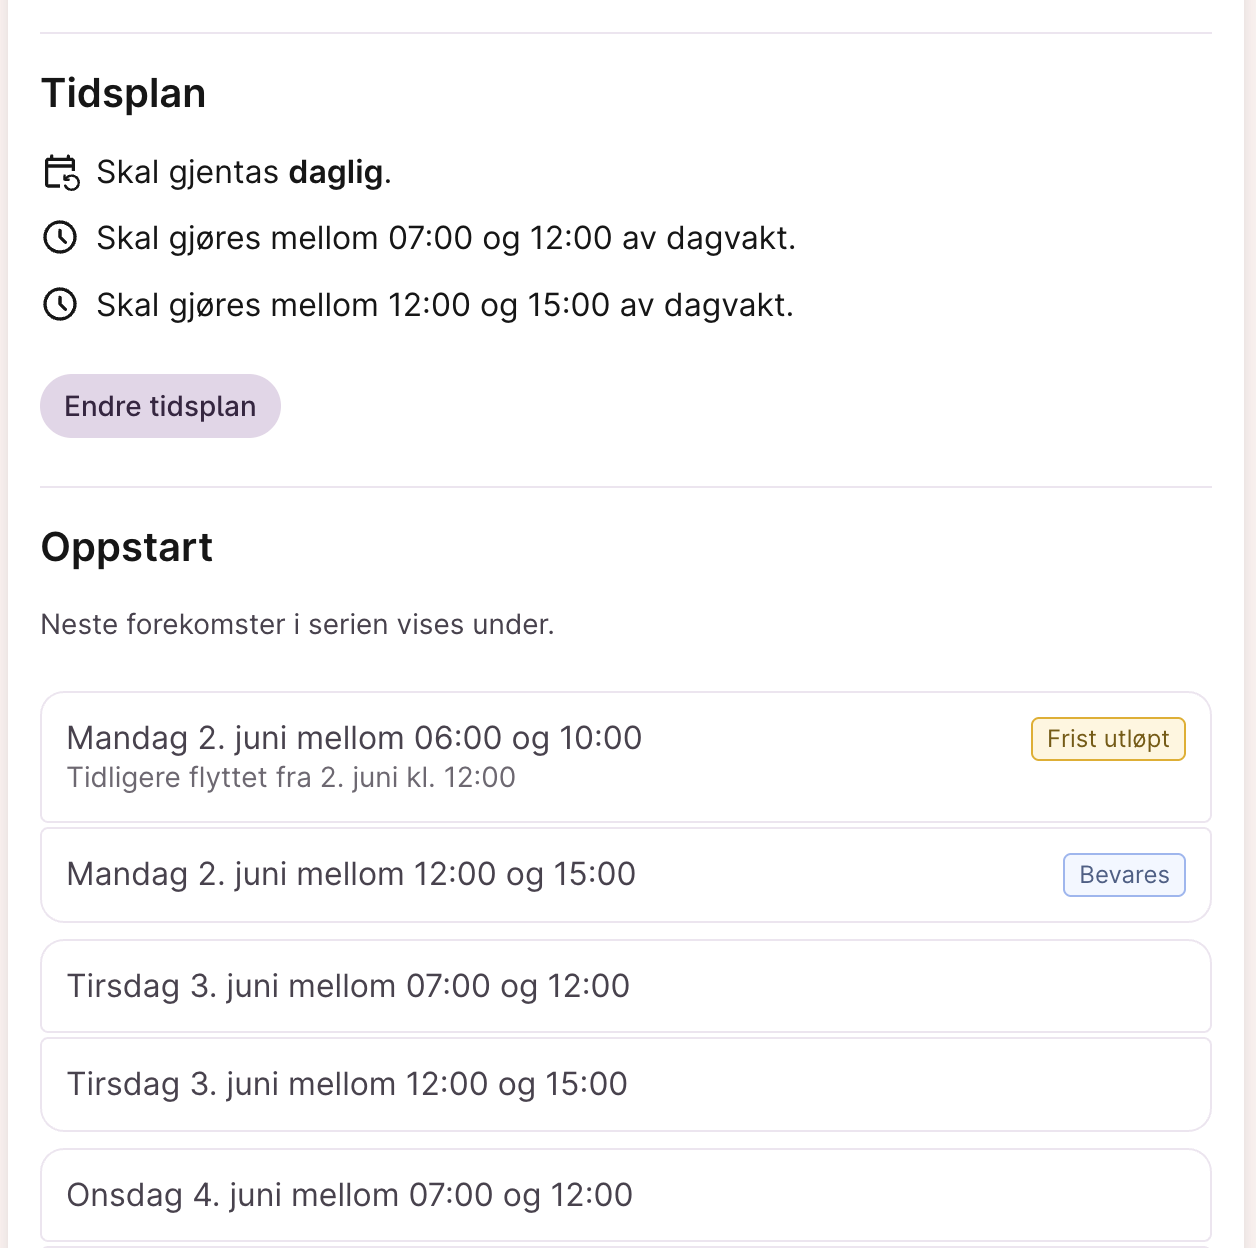Open Mandag 2. juni 12:00–15:00 occurrence

tap(626, 875)
